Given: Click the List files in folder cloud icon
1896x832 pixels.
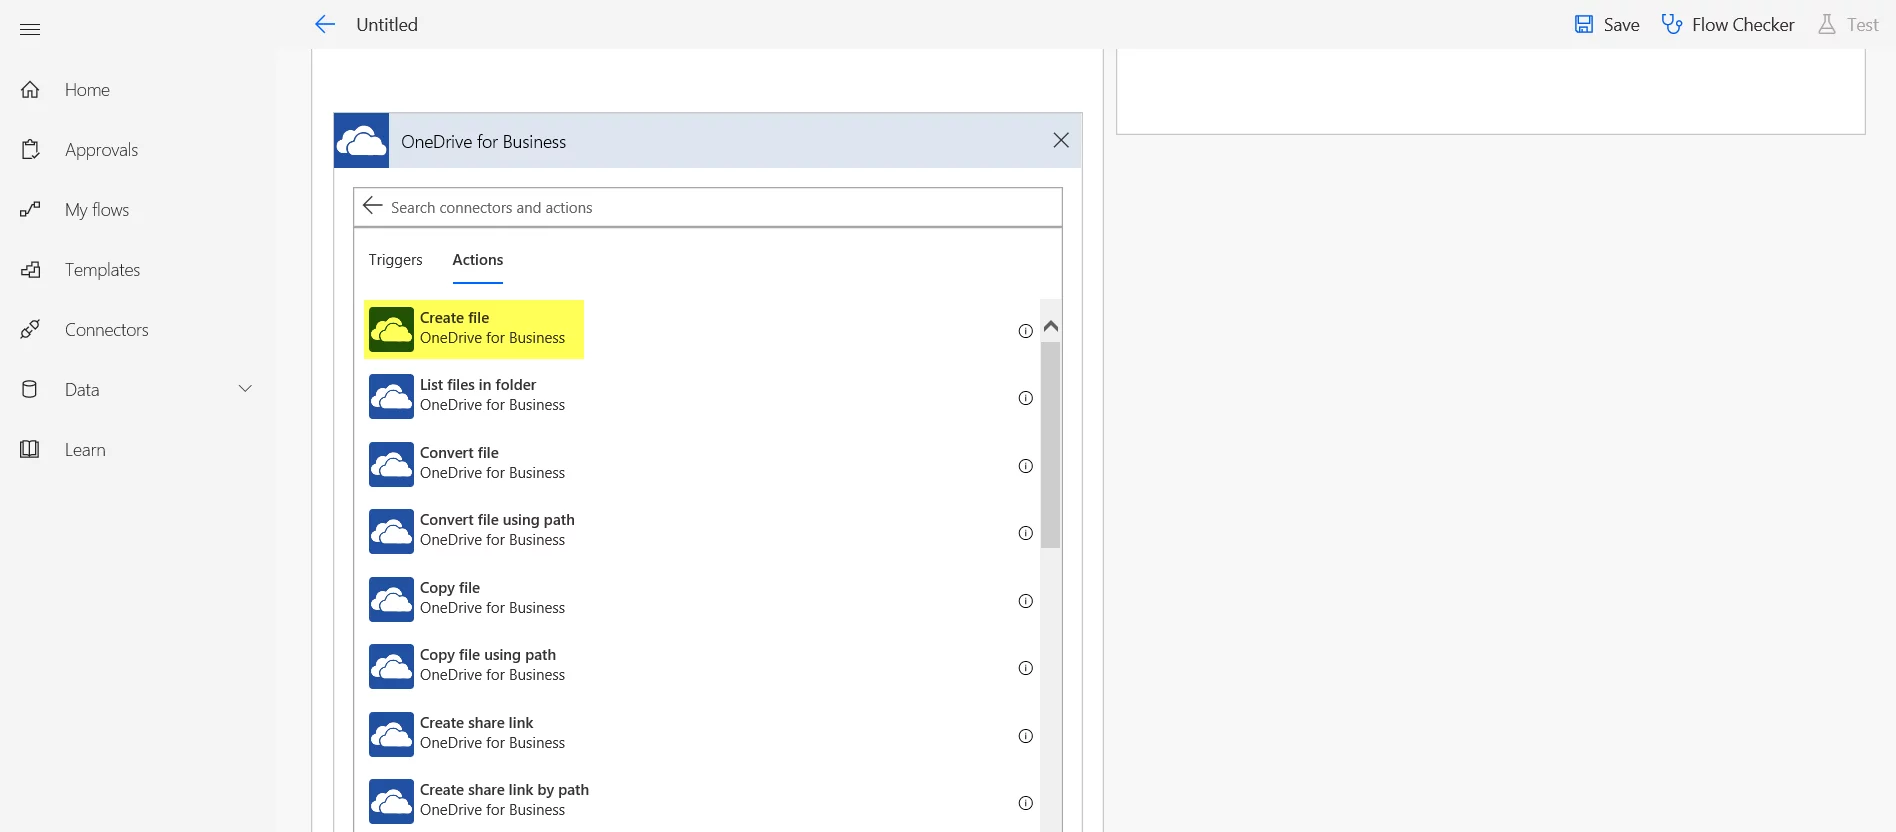Looking at the screenshot, I should pyautogui.click(x=391, y=396).
